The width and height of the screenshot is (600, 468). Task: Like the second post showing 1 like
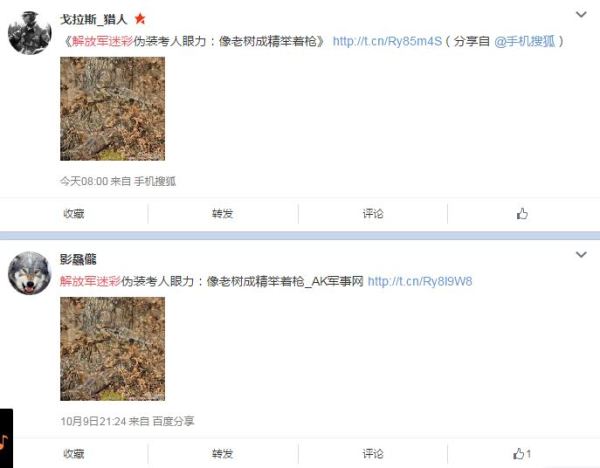[x=522, y=454]
